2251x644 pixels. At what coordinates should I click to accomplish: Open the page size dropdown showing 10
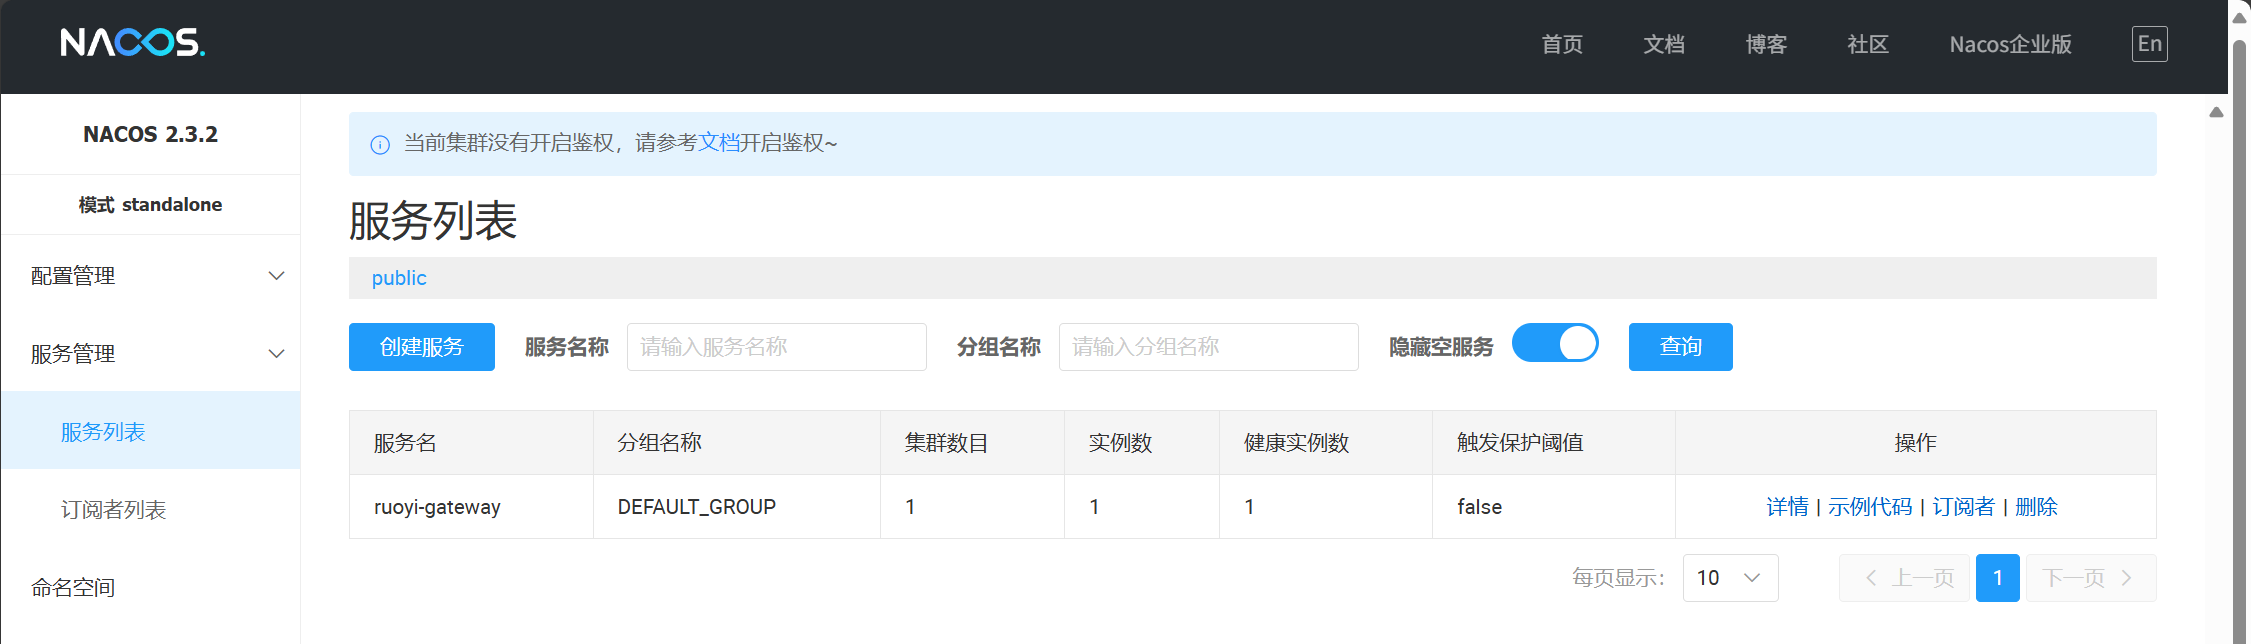tap(1730, 578)
